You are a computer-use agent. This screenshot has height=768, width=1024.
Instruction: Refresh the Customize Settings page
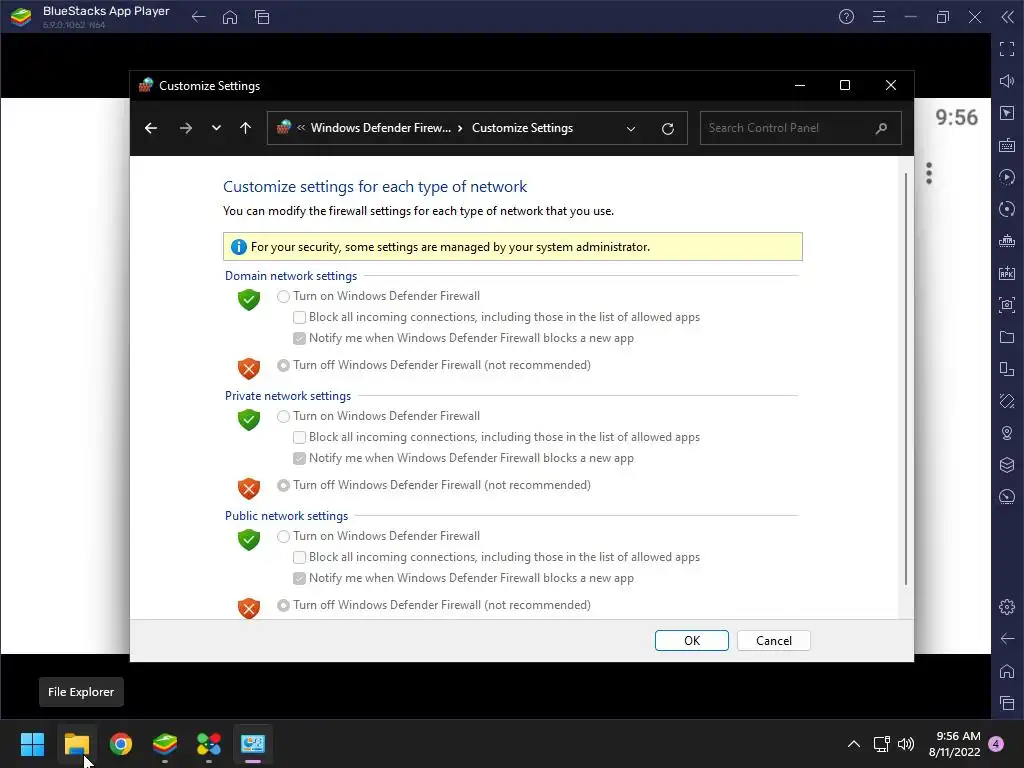[667, 129]
